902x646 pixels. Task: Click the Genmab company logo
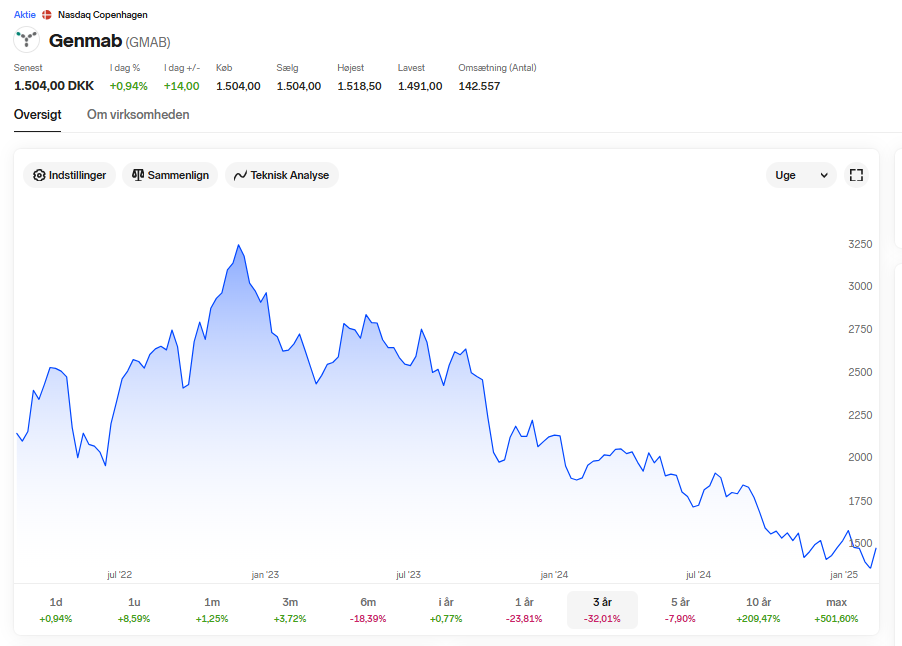26,40
